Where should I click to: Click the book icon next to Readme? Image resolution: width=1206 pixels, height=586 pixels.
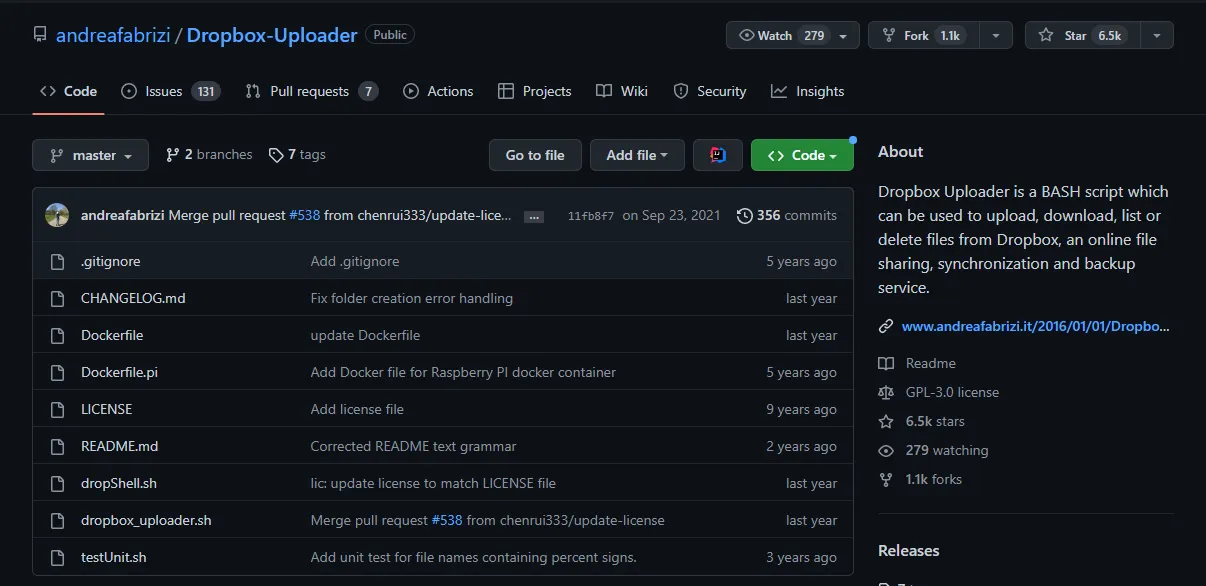pos(886,362)
